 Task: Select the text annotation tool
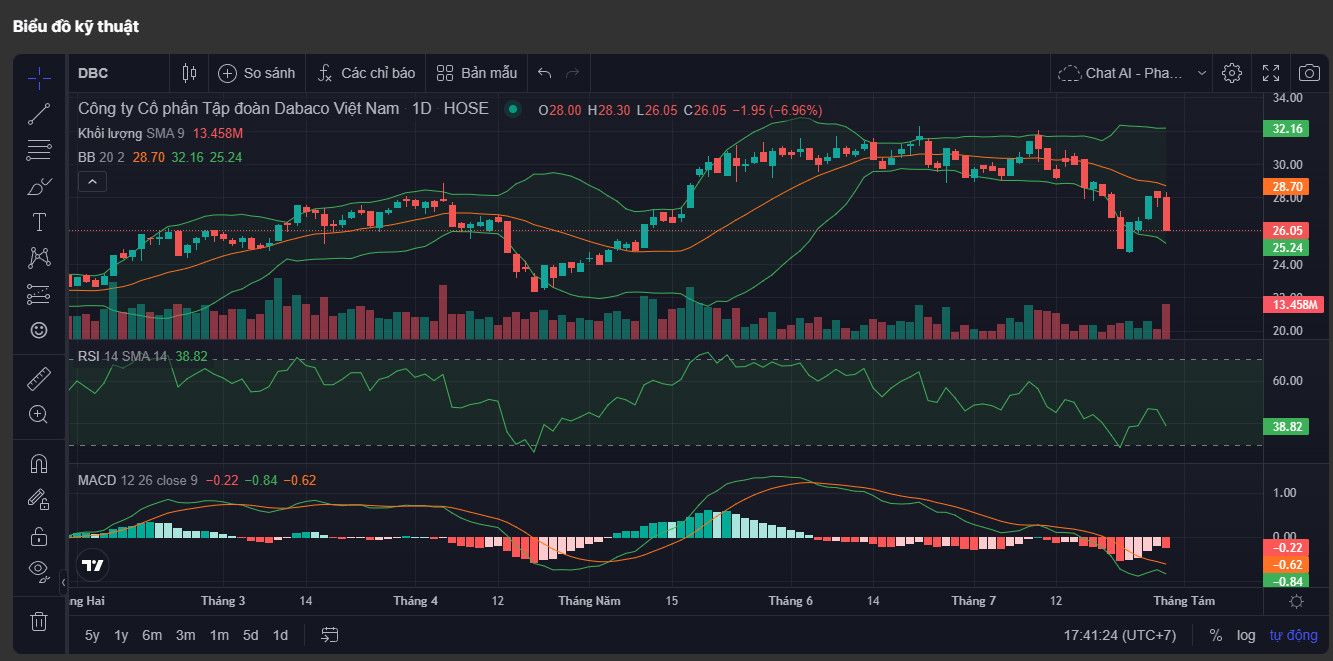pyautogui.click(x=39, y=221)
